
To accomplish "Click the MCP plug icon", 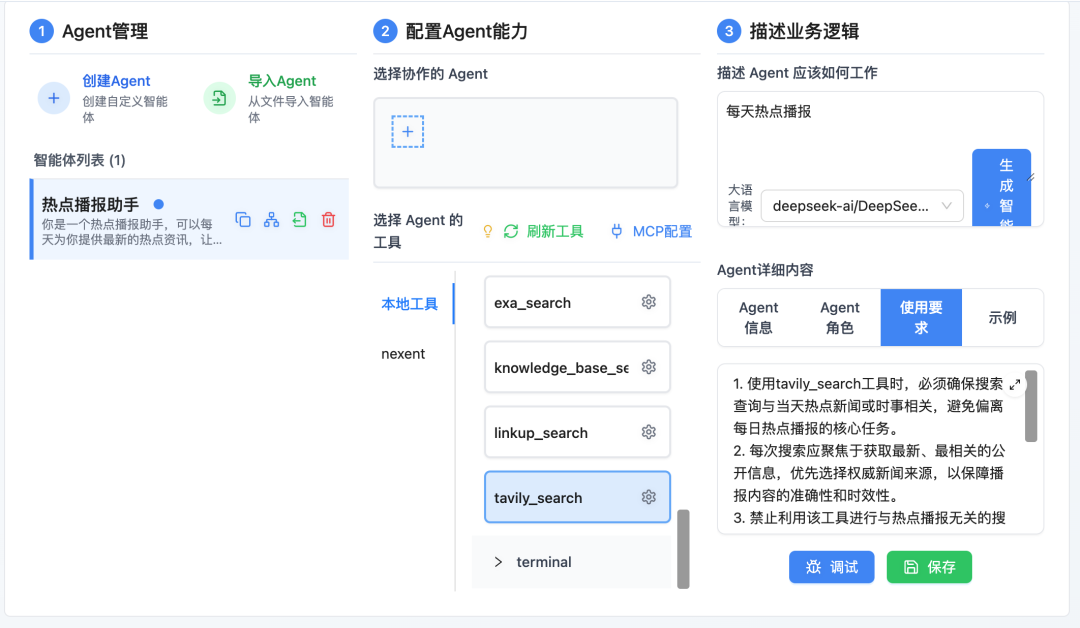I will (x=616, y=231).
